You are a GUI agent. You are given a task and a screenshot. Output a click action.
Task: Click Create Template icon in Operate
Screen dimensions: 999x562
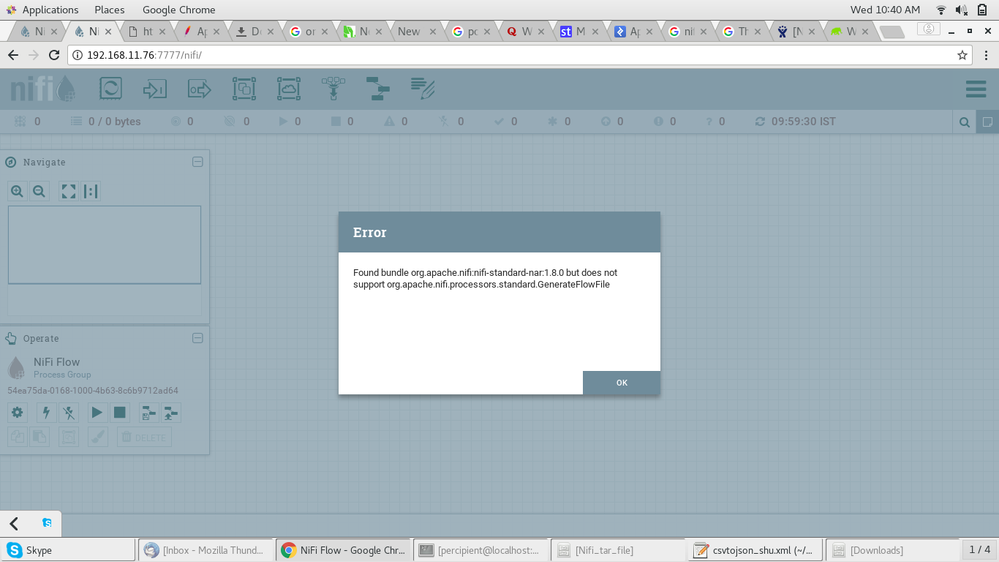click(148, 413)
